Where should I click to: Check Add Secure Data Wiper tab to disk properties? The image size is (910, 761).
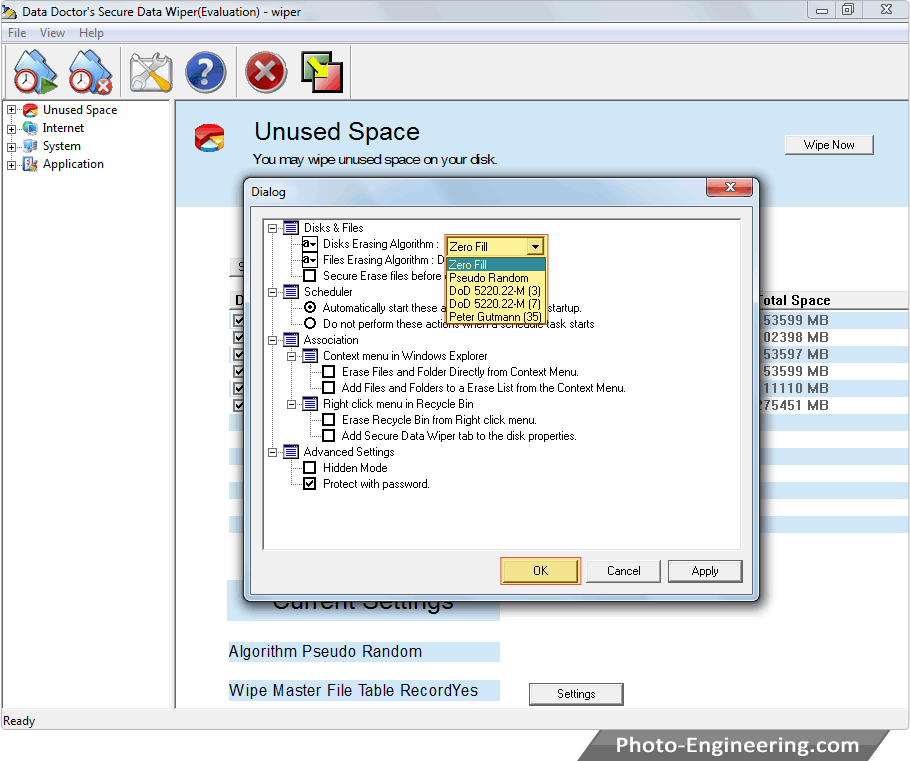(328, 435)
